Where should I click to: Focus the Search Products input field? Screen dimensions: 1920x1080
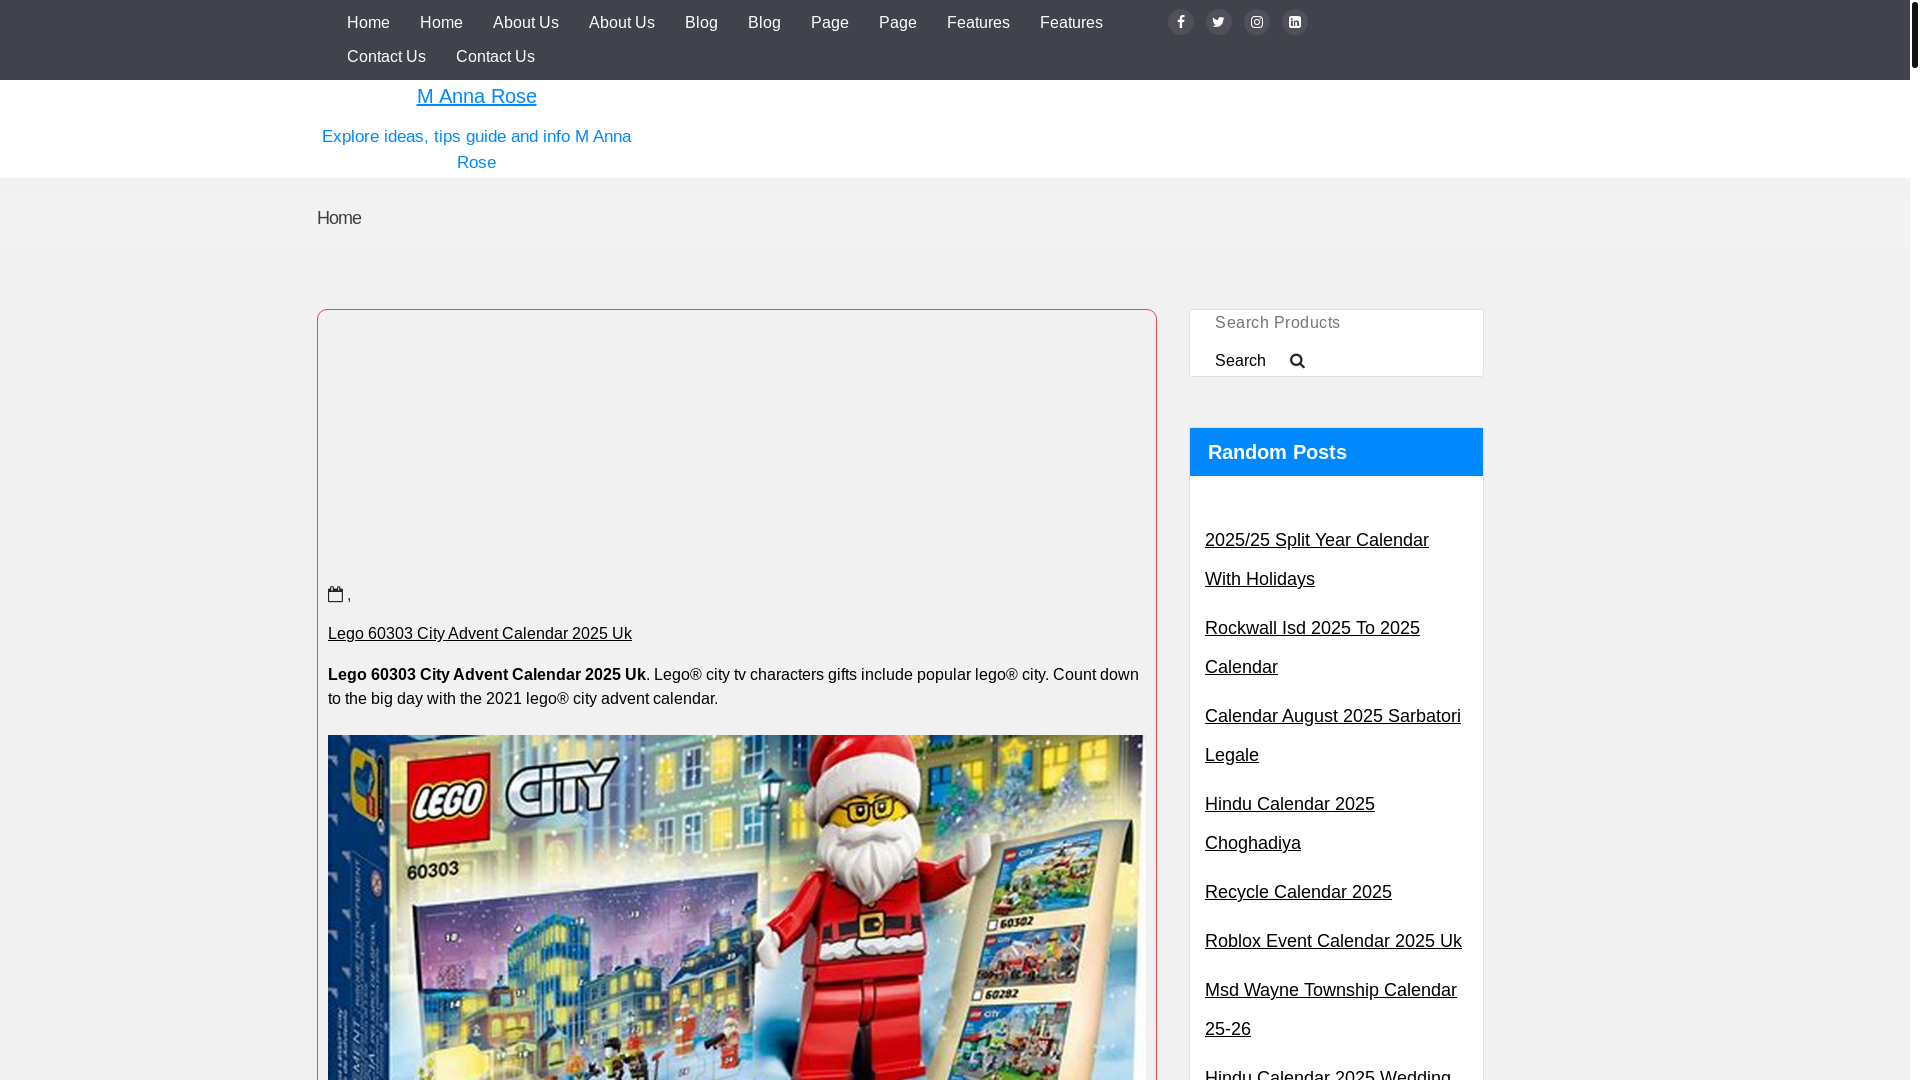tap(1336, 323)
